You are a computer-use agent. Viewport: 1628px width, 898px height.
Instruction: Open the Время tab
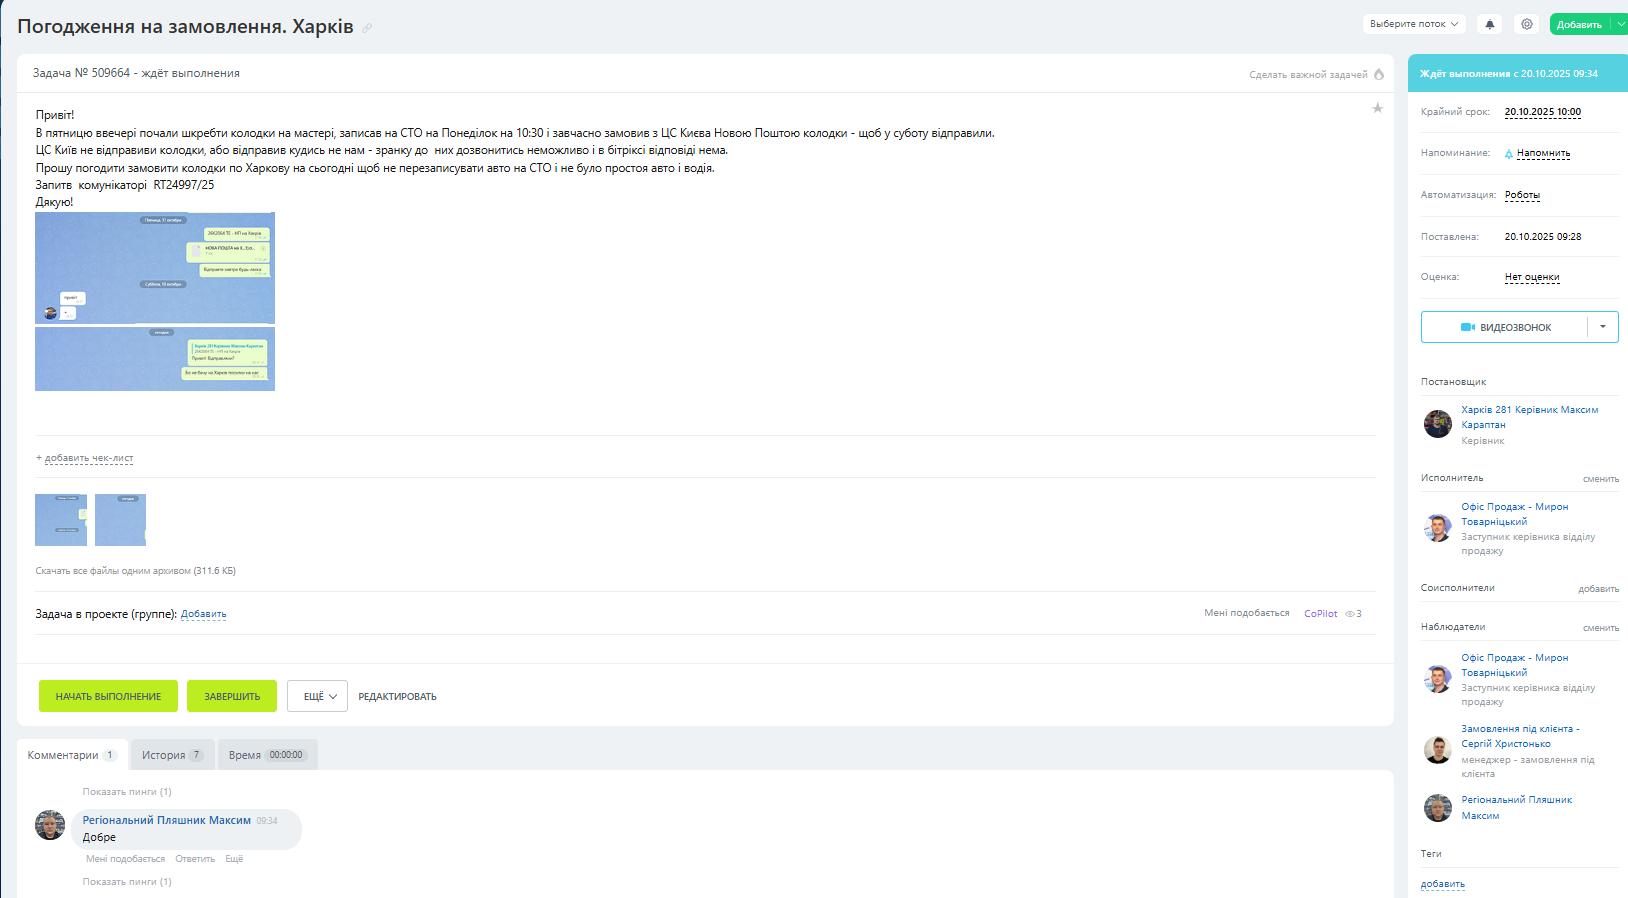(266, 755)
